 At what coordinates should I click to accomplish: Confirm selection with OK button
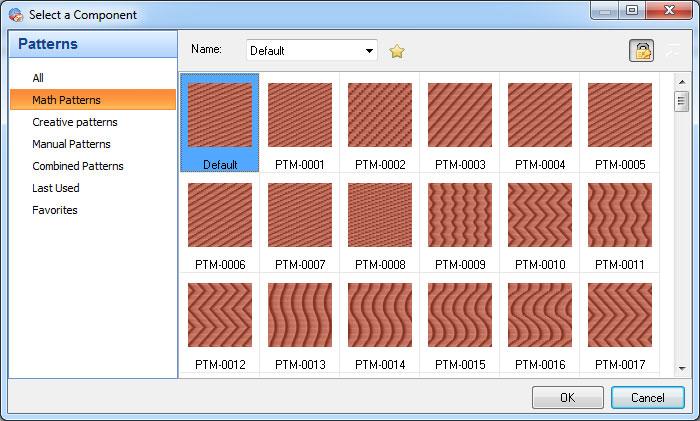pyautogui.click(x=567, y=397)
